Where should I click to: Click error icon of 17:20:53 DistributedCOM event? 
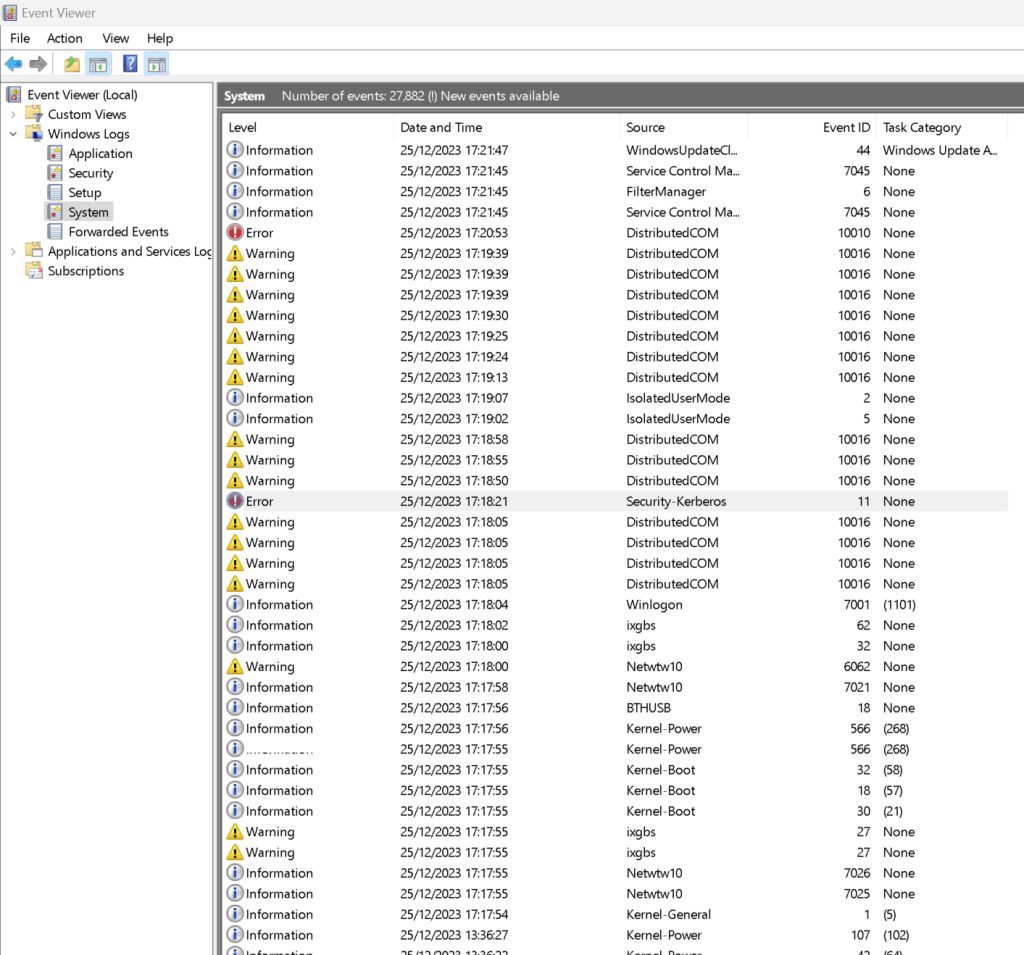point(235,233)
